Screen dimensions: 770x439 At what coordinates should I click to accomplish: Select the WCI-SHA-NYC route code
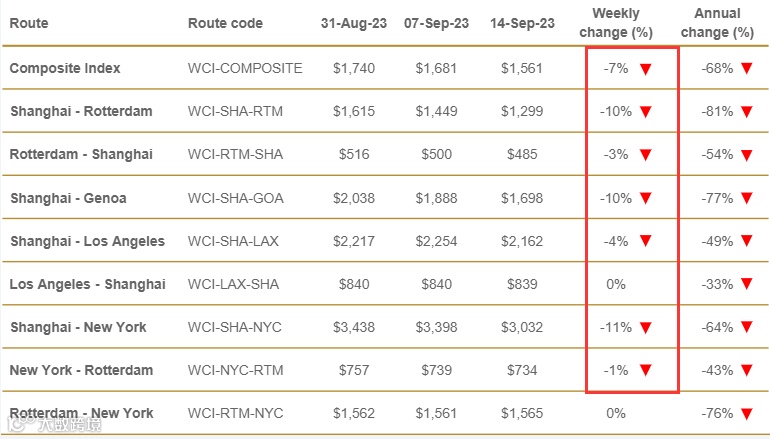tap(235, 328)
